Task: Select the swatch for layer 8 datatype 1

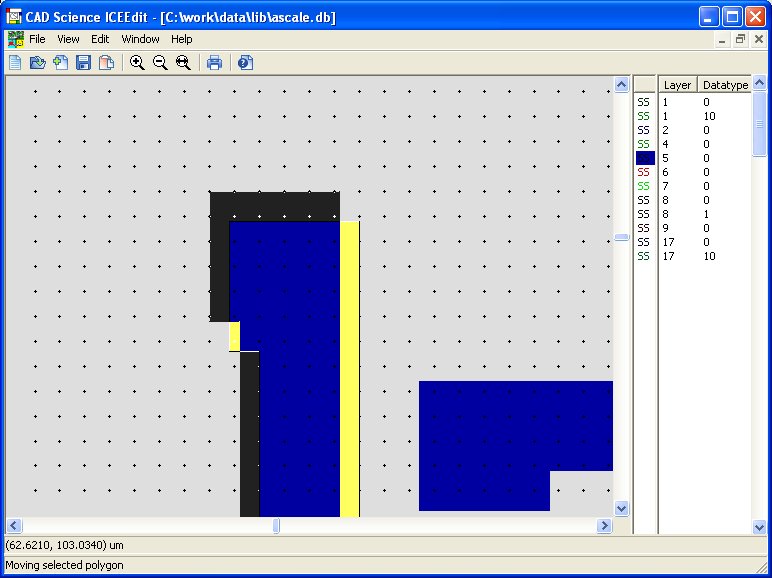Action: 644,214
